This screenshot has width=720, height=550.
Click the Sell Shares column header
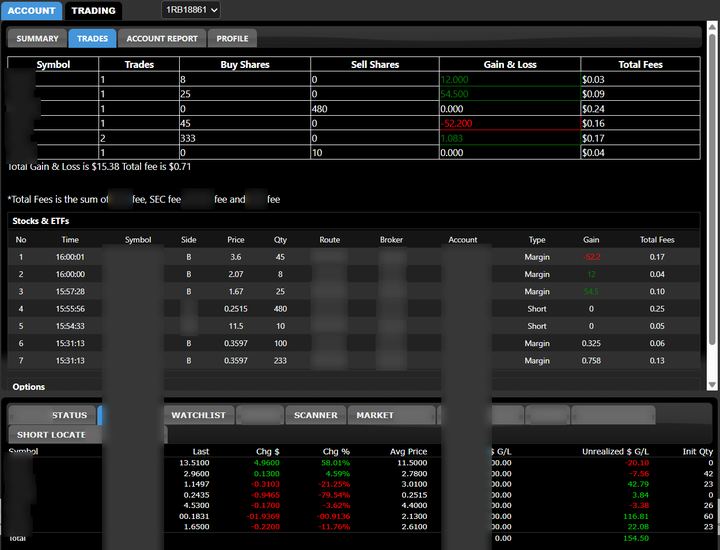[375, 64]
